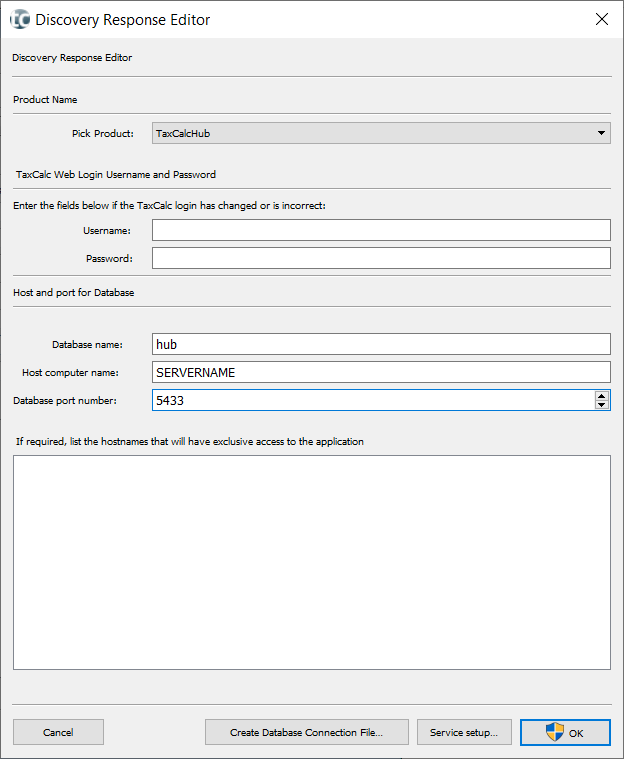Close the Discovery Response Editor window
Viewport: 624px width, 759px height.
tap(601, 19)
